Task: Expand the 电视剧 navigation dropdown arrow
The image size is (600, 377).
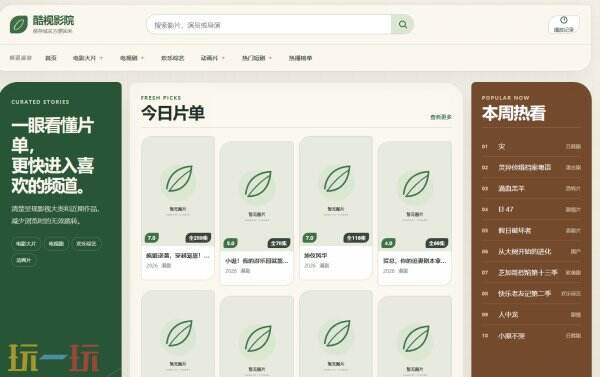Action: coord(142,58)
